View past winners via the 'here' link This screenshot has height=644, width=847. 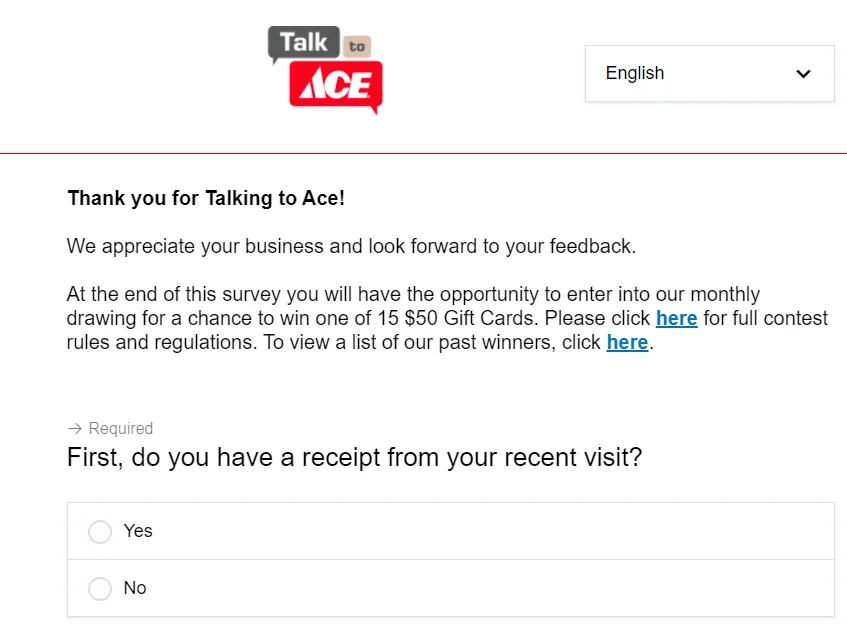click(627, 342)
